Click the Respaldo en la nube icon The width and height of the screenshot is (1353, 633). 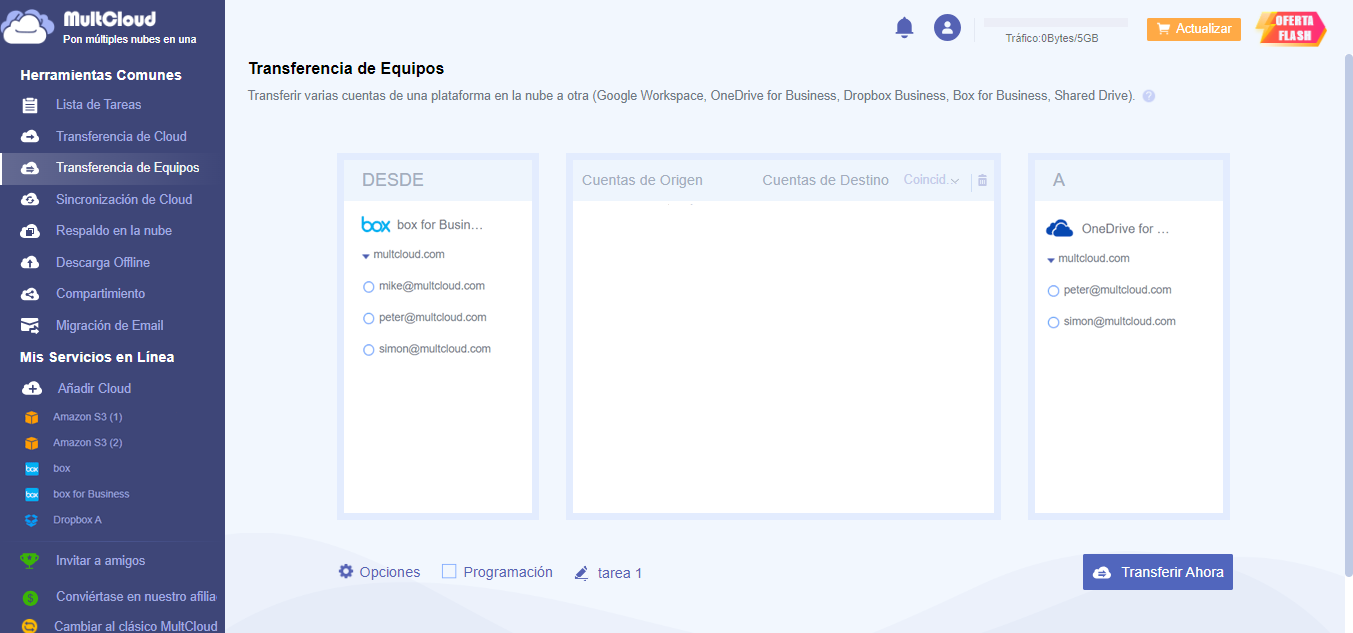[x=30, y=231]
